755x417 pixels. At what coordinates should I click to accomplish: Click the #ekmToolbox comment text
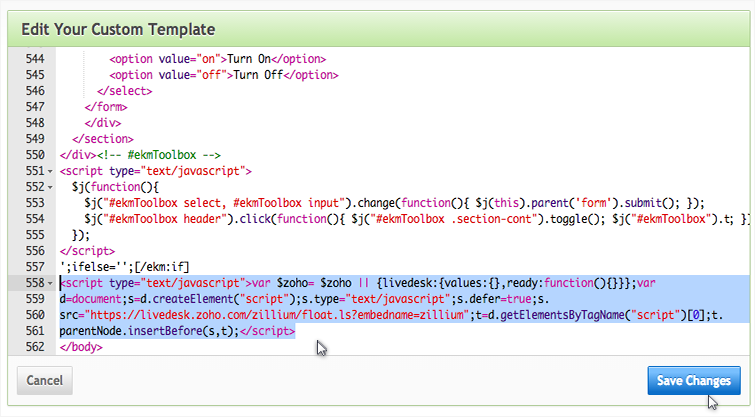(x=159, y=155)
